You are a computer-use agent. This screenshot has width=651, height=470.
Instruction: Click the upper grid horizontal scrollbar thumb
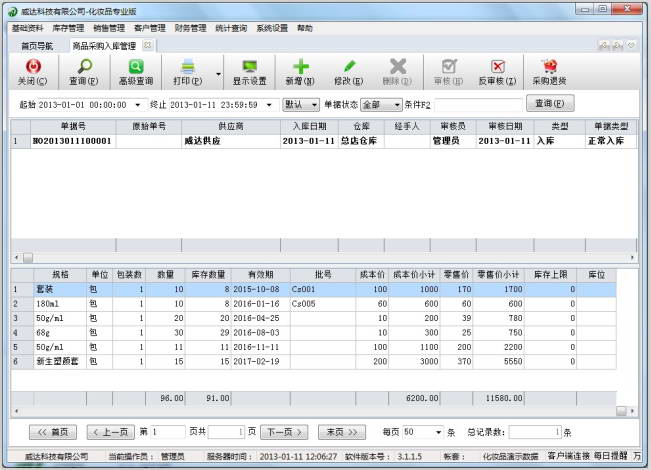click(x=28, y=258)
